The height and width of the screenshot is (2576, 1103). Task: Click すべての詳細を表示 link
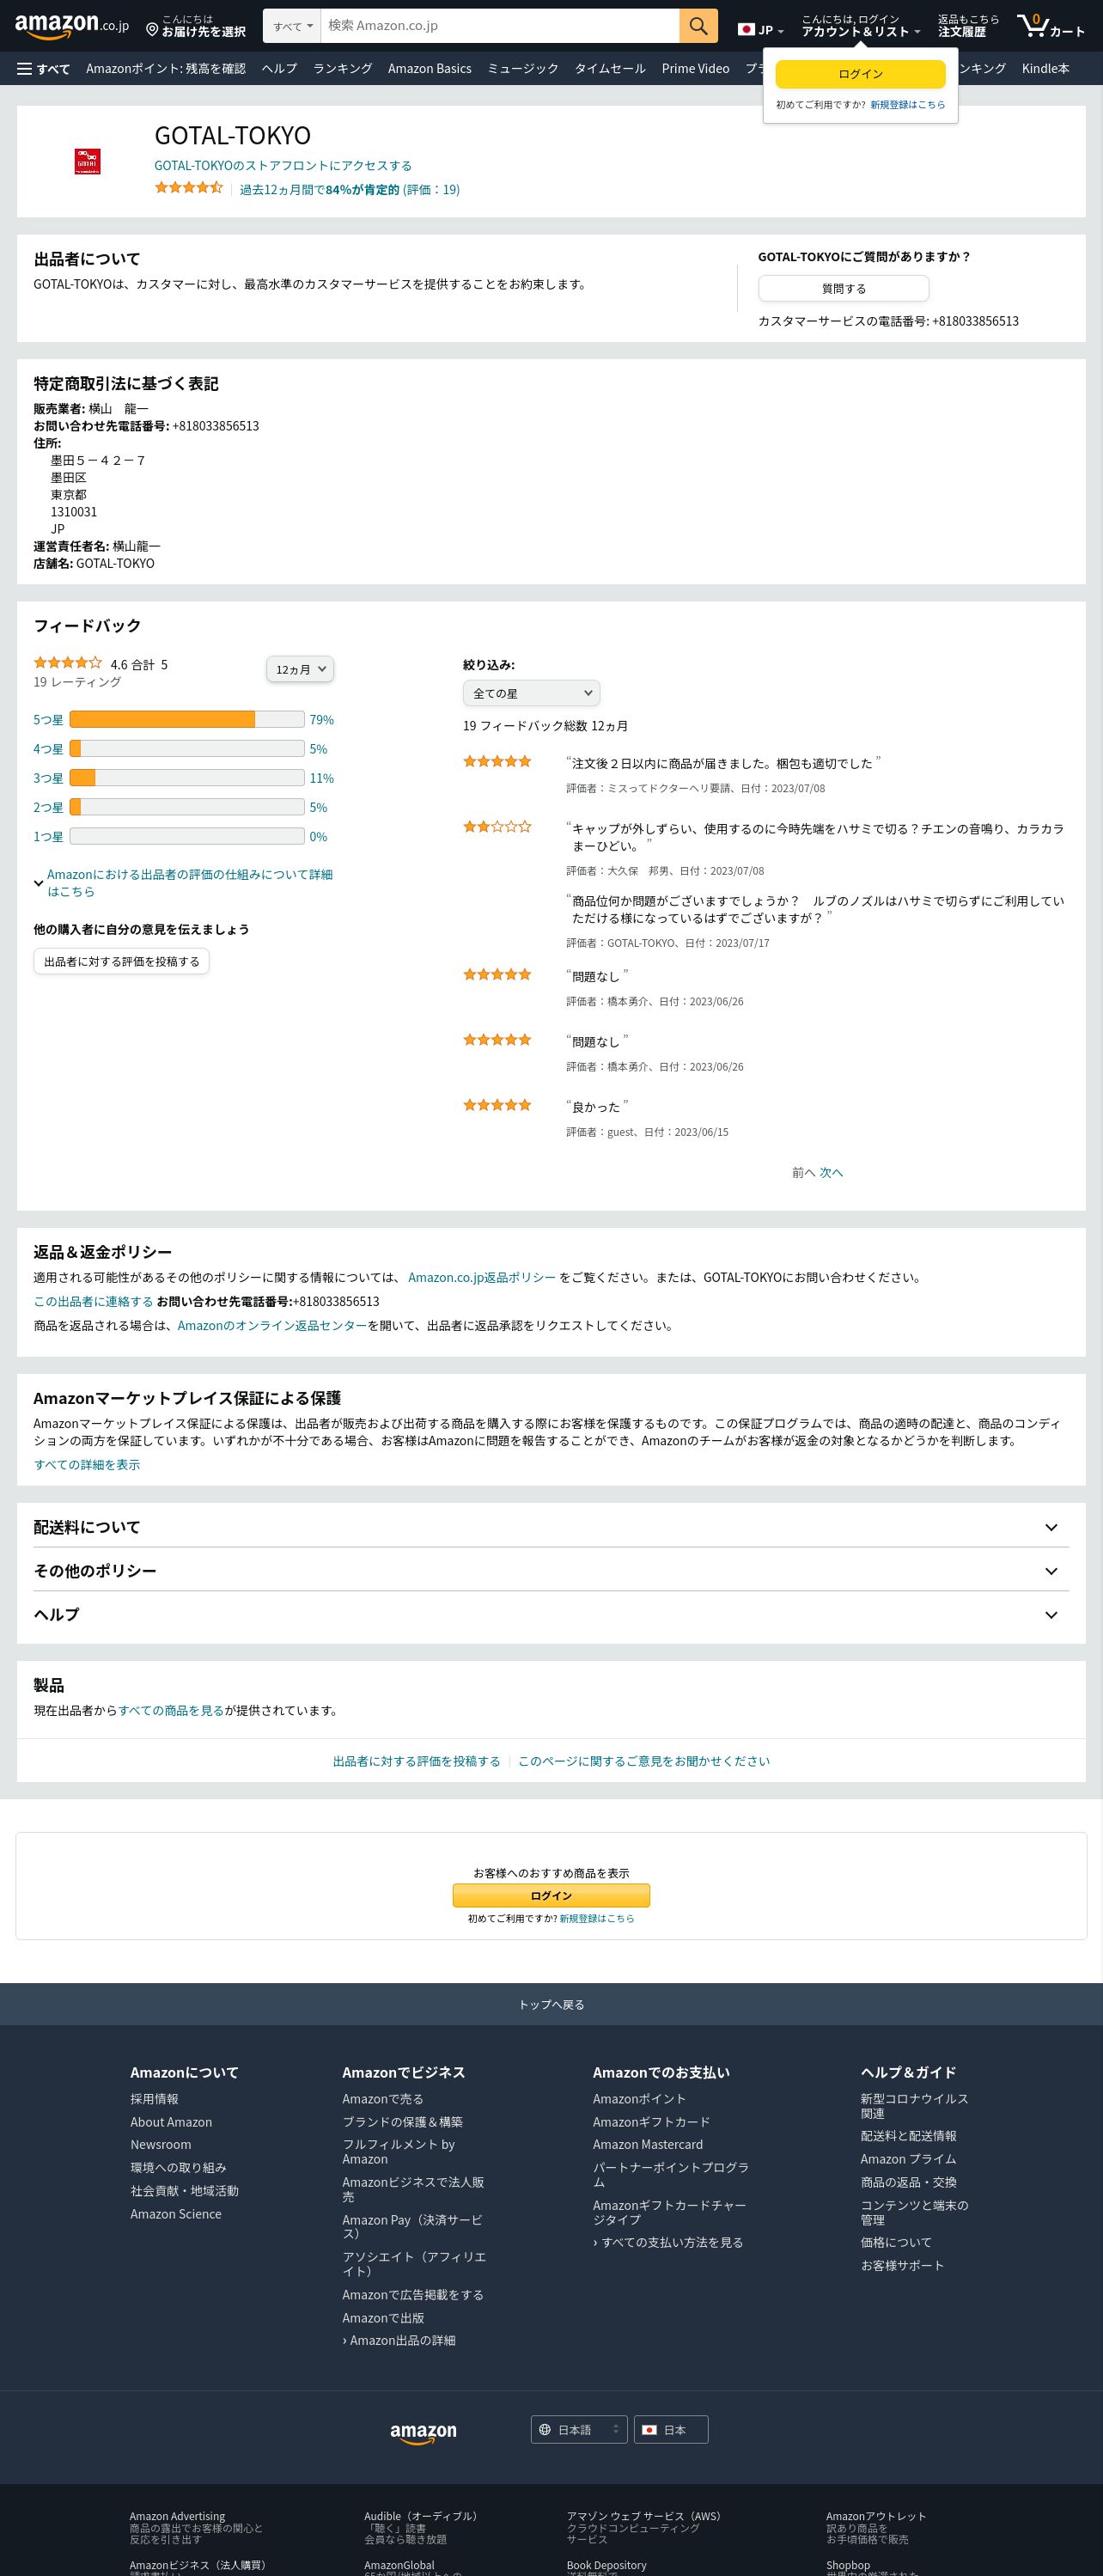87,1464
